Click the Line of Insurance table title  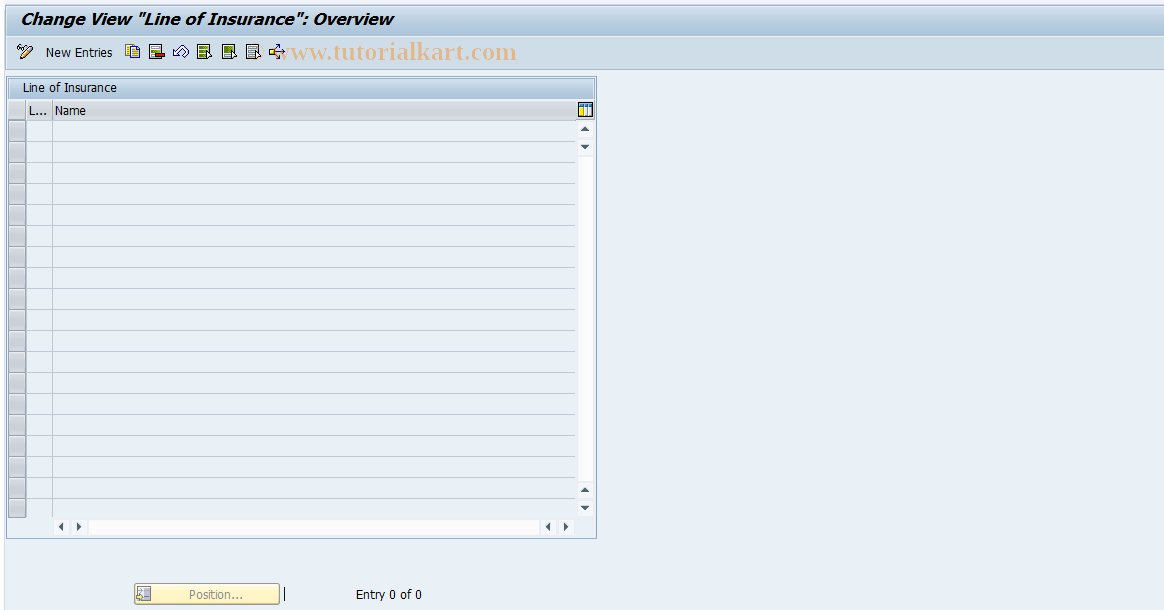coord(70,88)
